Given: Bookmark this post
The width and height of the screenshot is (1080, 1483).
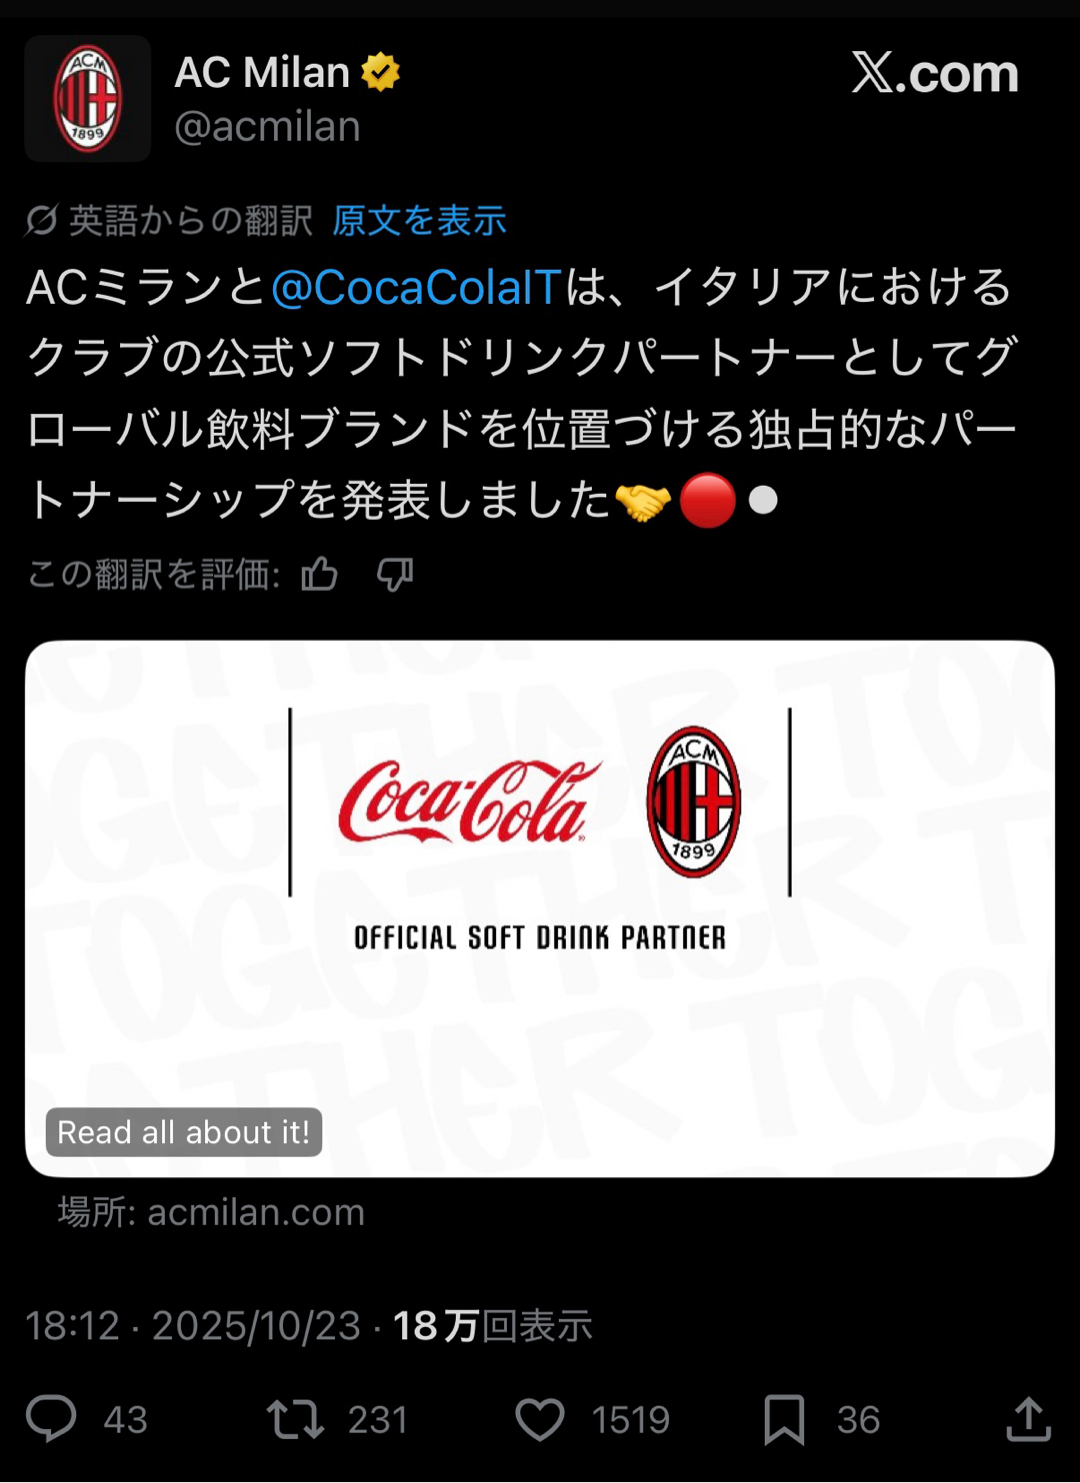Looking at the screenshot, I should 784,1420.
